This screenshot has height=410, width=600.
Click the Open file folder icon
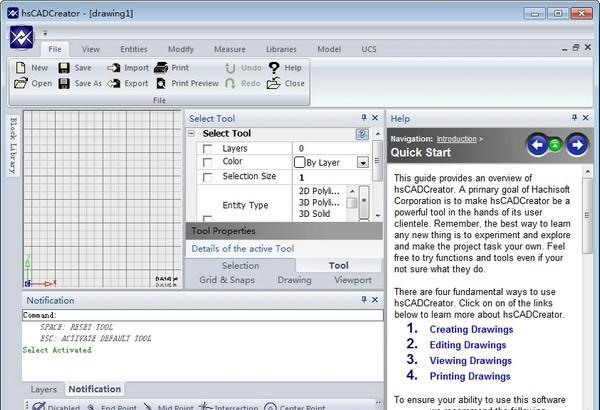pyautogui.click(x=21, y=83)
